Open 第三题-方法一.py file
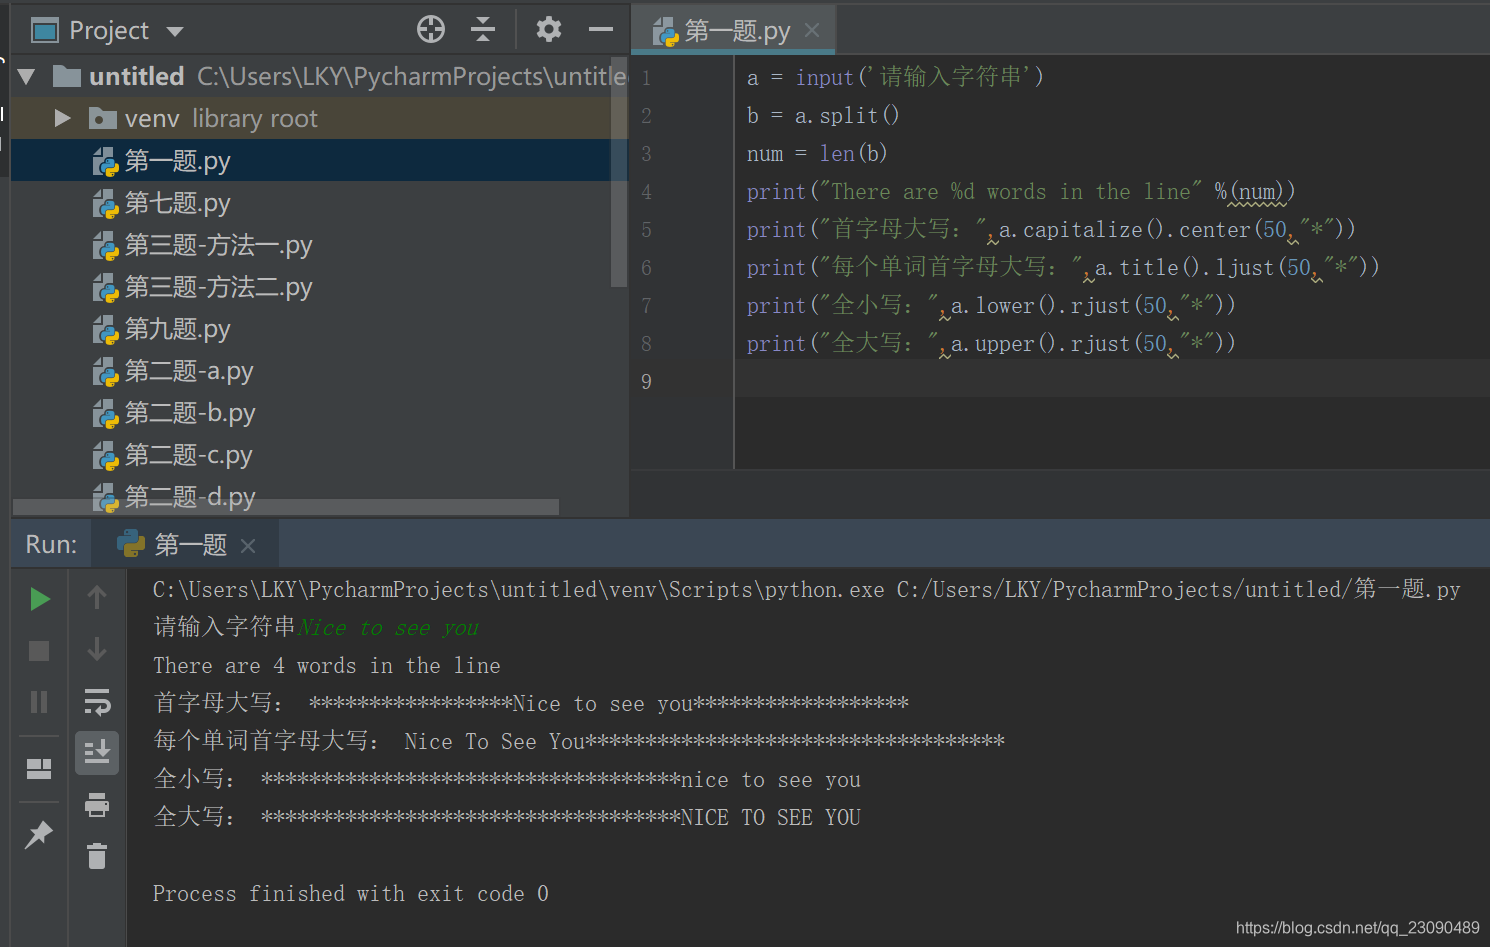This screenshot has height=947, width=1490. tap(202, 245)
